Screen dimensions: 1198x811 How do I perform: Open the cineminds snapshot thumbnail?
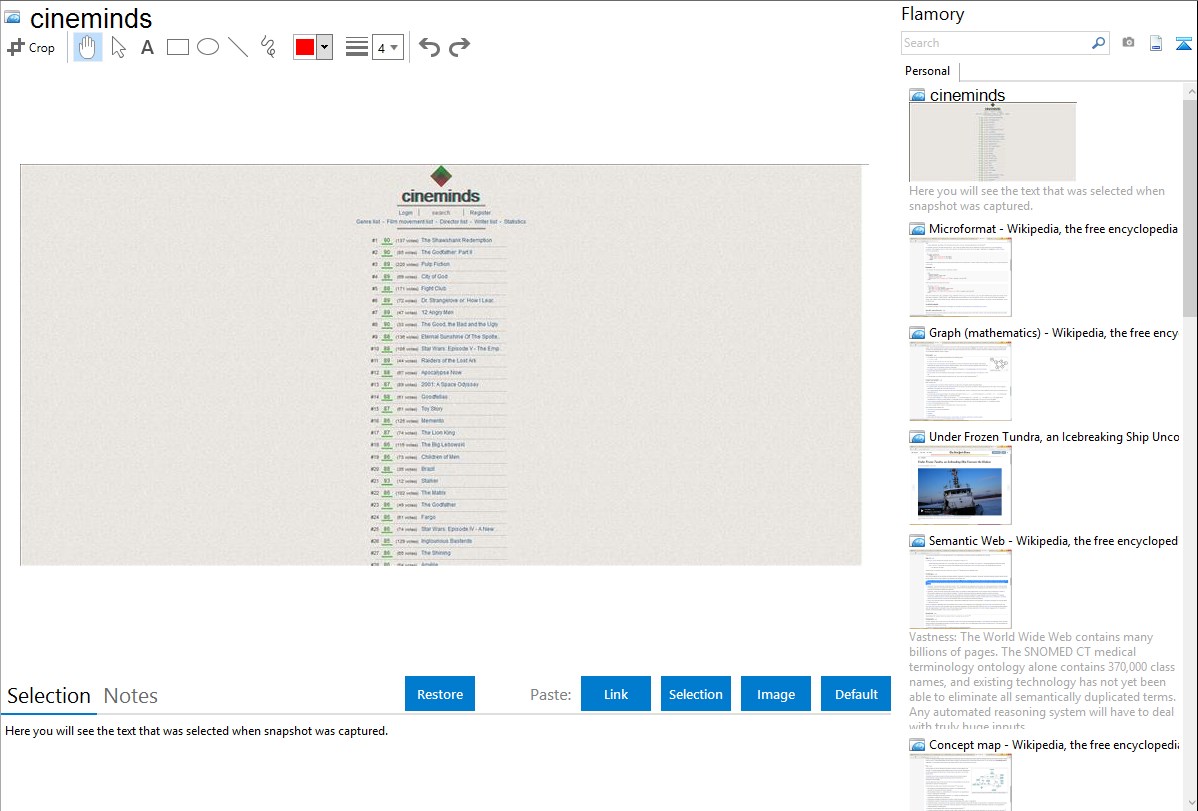[x=992, y=142]
